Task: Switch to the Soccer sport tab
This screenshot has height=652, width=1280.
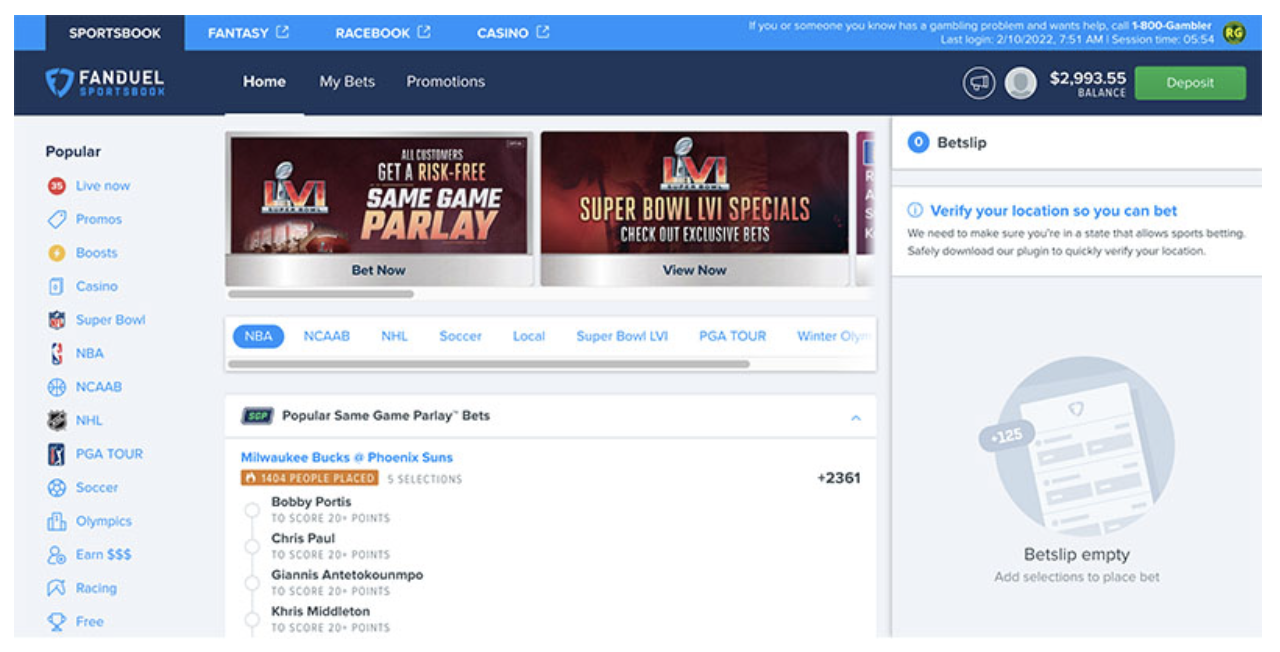Action: point(460,336)
